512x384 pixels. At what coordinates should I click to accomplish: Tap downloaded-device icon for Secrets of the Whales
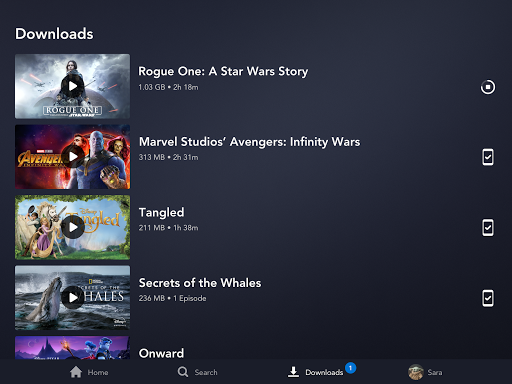click(488, 298)
